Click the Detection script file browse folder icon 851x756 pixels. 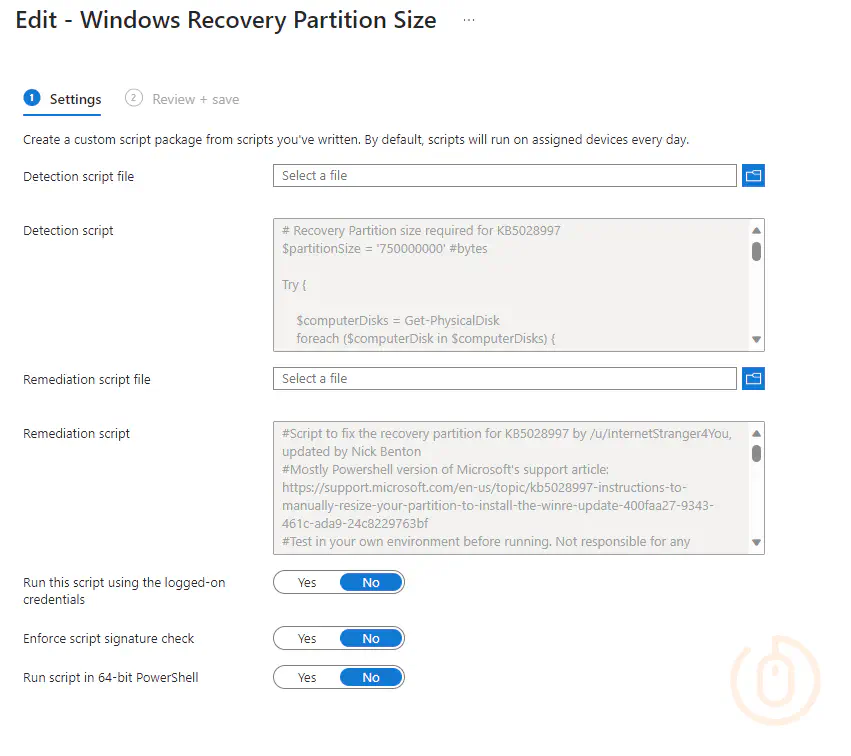pos(753,176)
